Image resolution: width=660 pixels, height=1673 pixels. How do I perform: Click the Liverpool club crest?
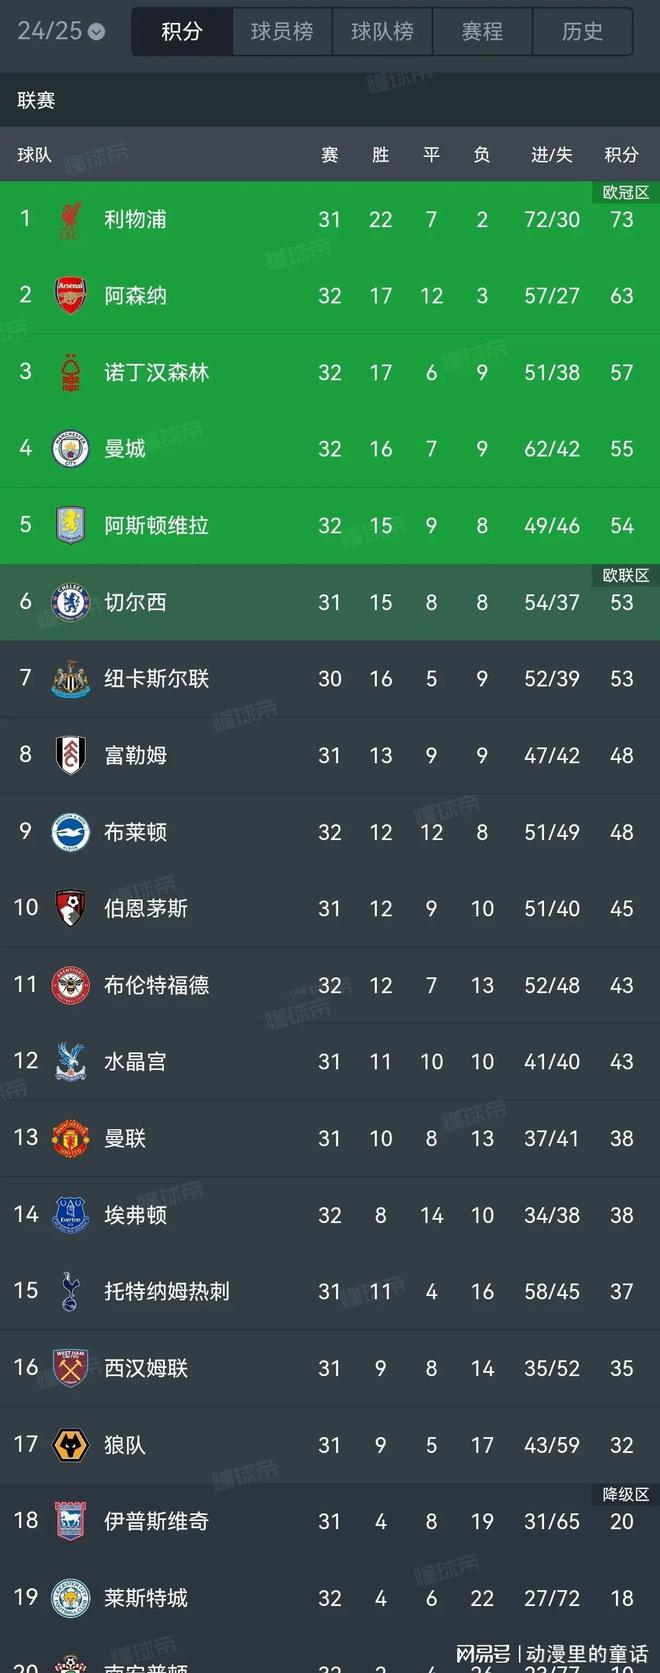point(70,220)
